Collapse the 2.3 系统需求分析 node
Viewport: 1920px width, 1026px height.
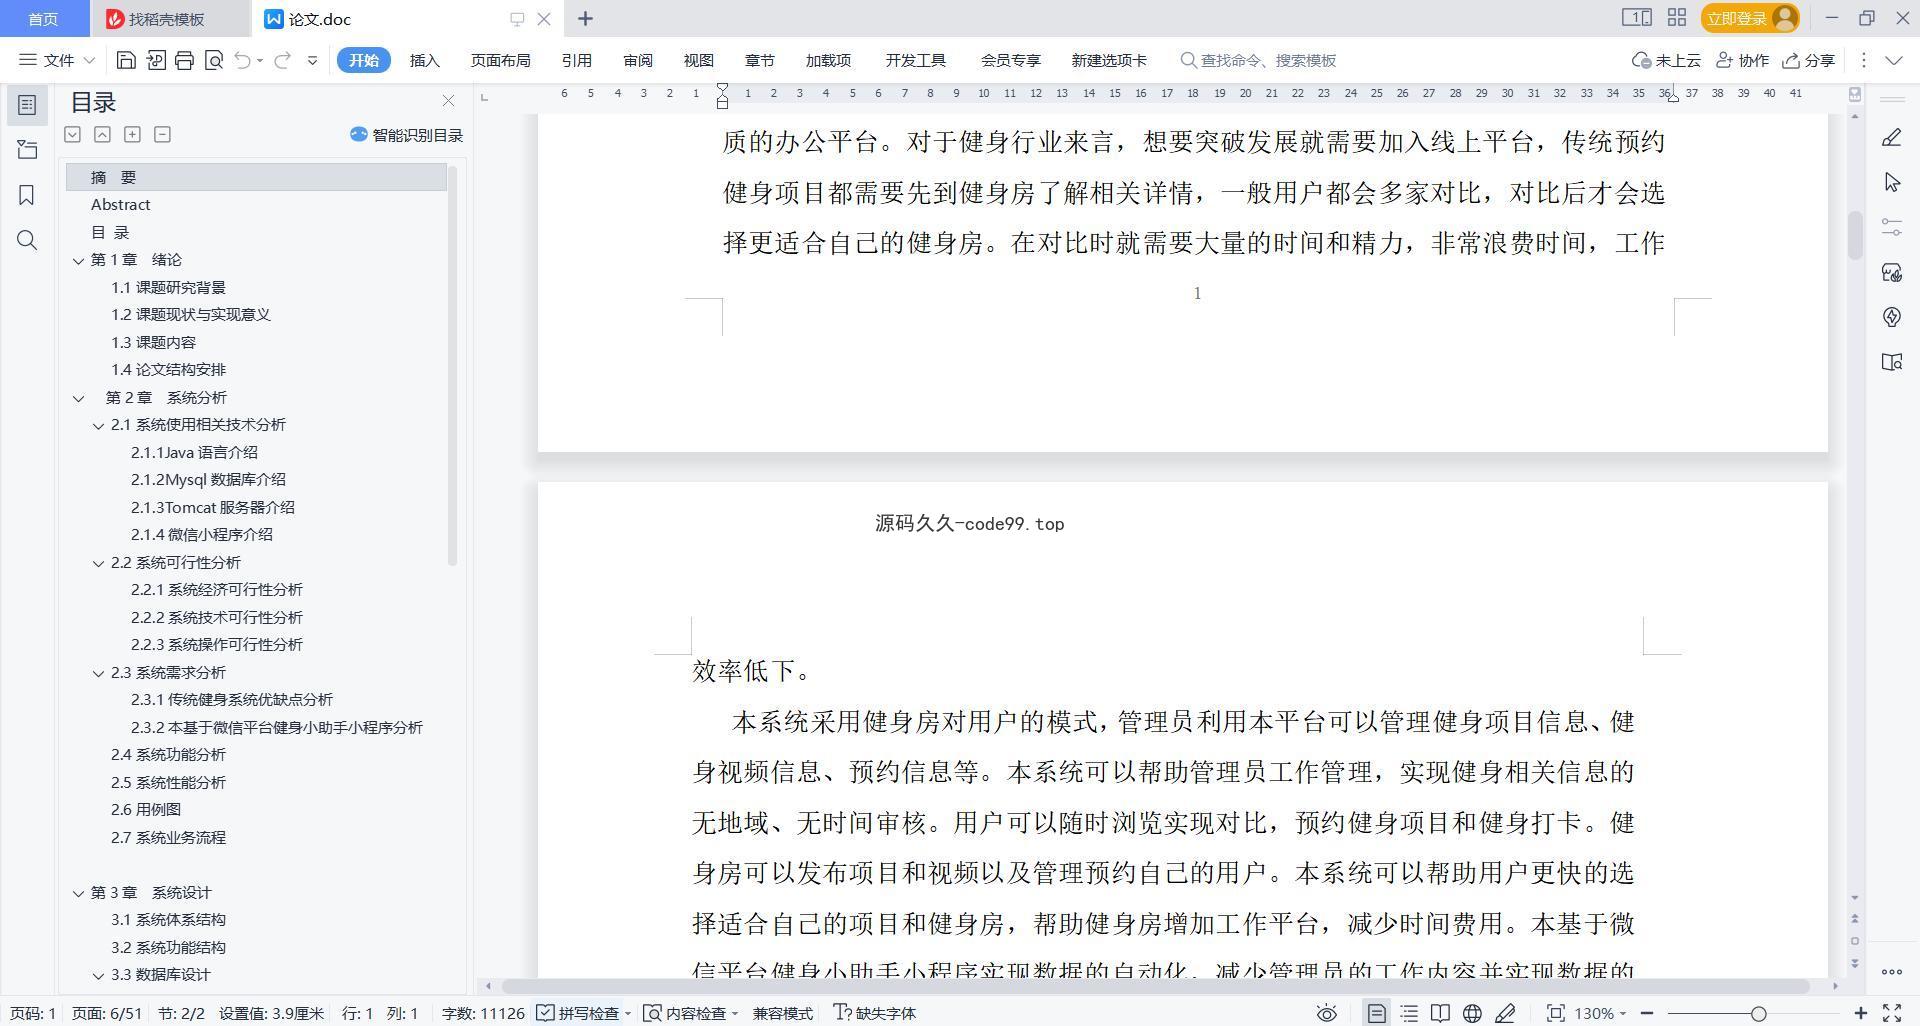[x=98, y=673]
